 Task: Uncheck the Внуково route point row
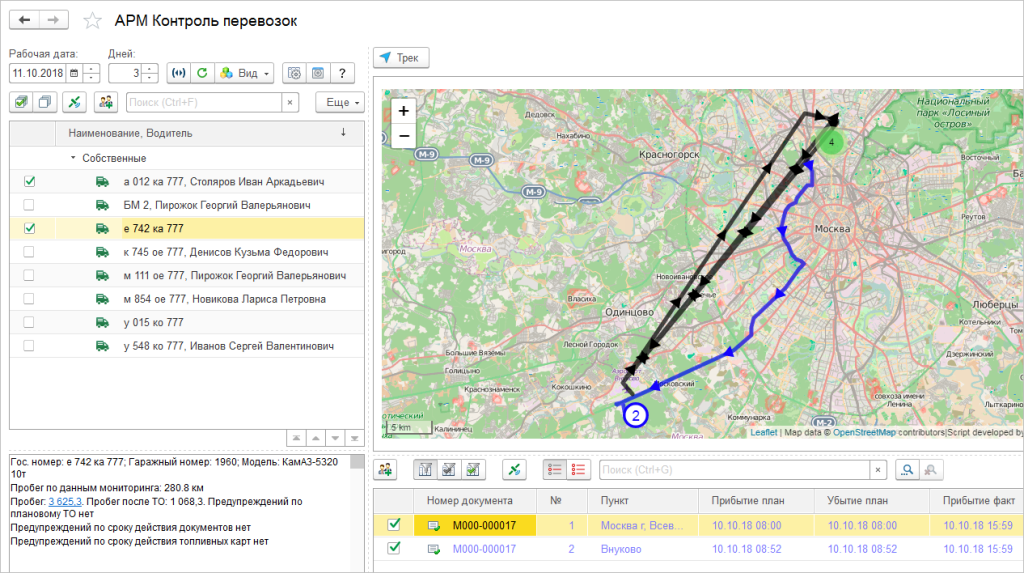pyautogui.click(x=393, y=548)
